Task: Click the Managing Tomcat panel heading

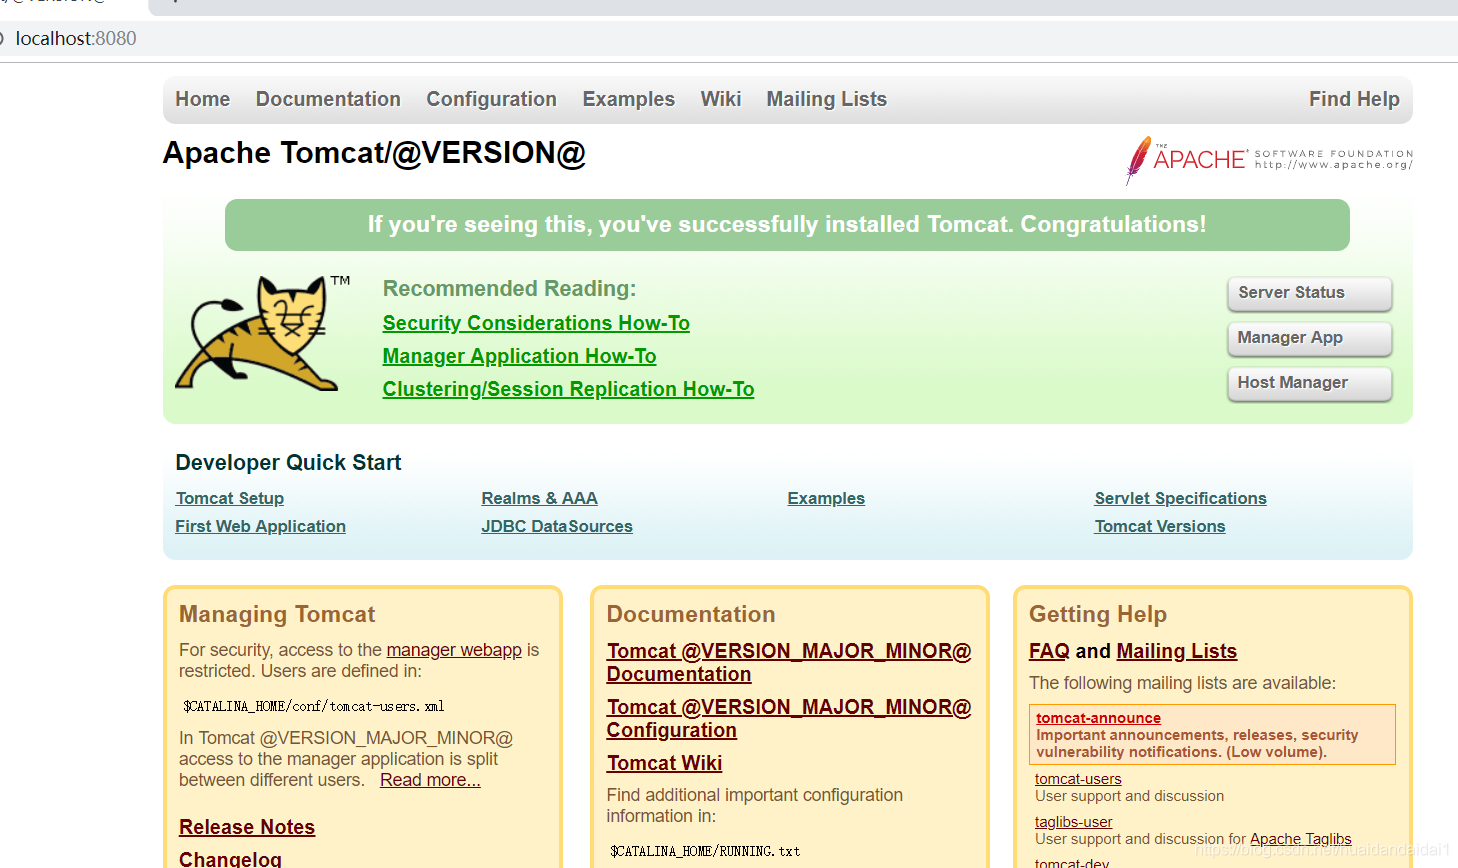Action: tap(277, 614)
